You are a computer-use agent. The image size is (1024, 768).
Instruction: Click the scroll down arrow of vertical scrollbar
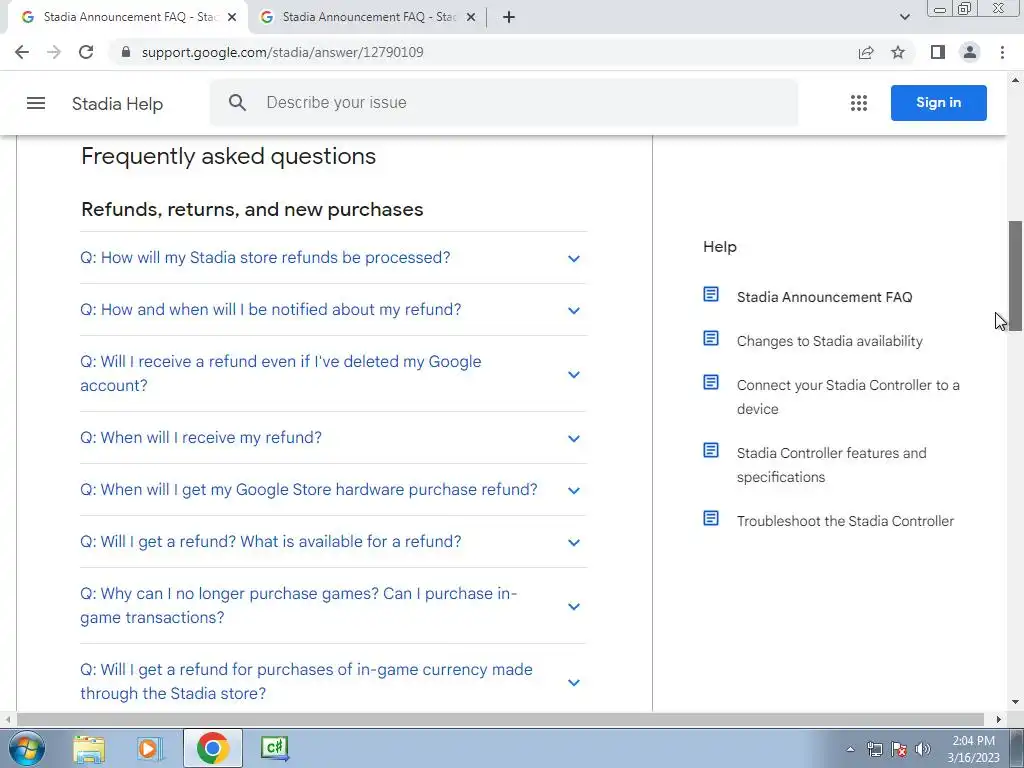pyautogui.click(x=1015, y=703)
